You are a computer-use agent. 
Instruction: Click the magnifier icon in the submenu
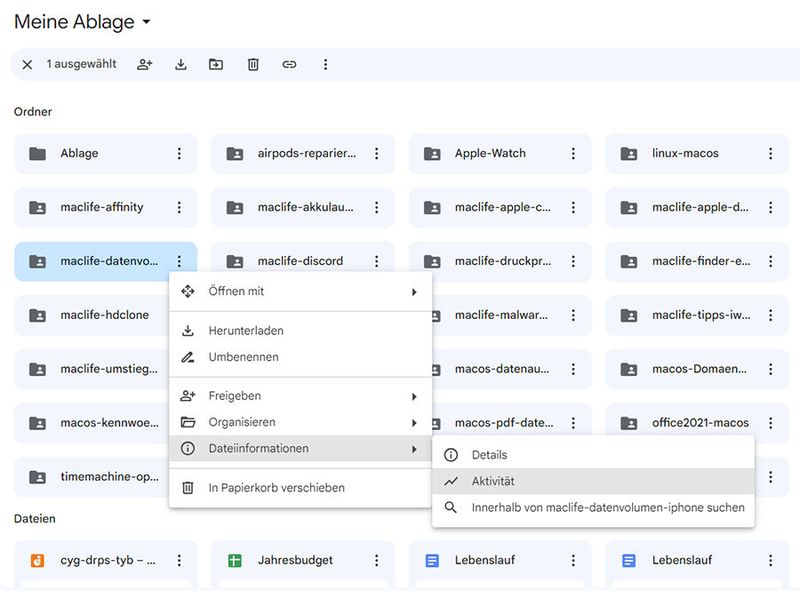(x=453, y=509)
